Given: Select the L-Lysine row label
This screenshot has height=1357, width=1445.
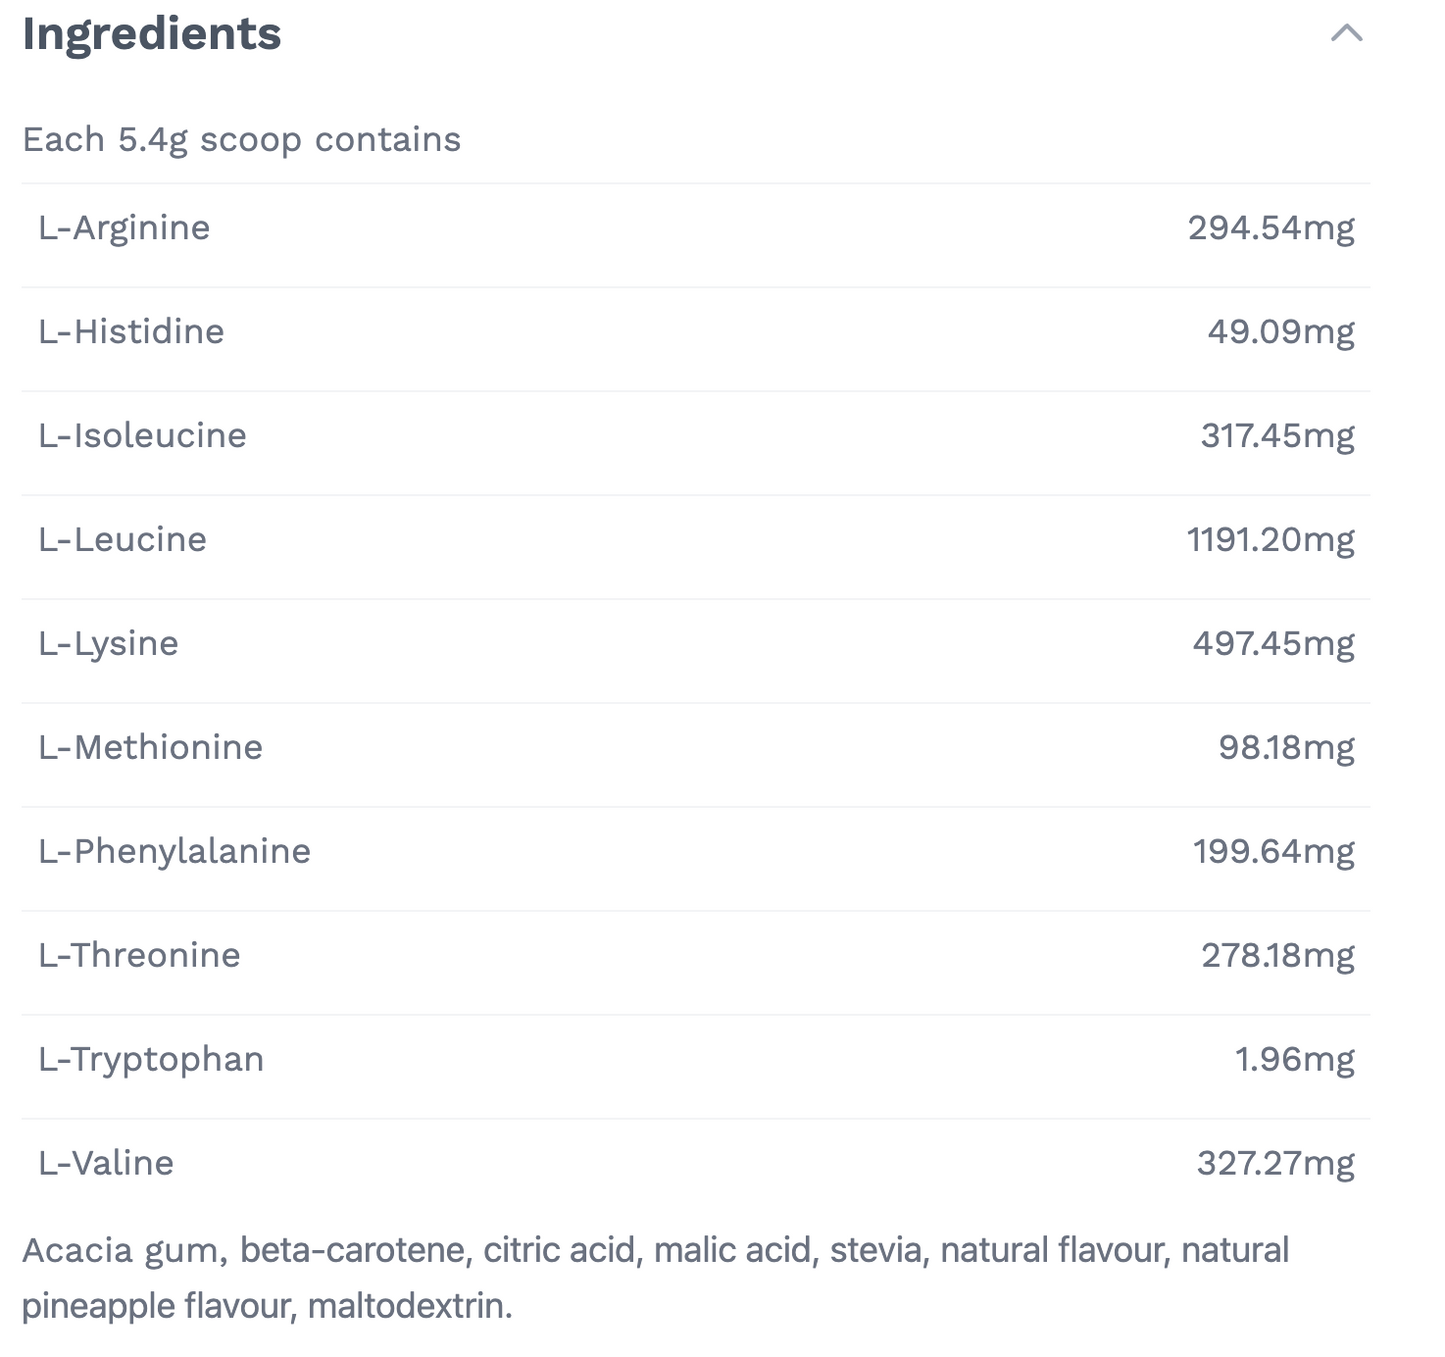Looking at the screenshot, I should pyautogui.click(x=108, y=644).
